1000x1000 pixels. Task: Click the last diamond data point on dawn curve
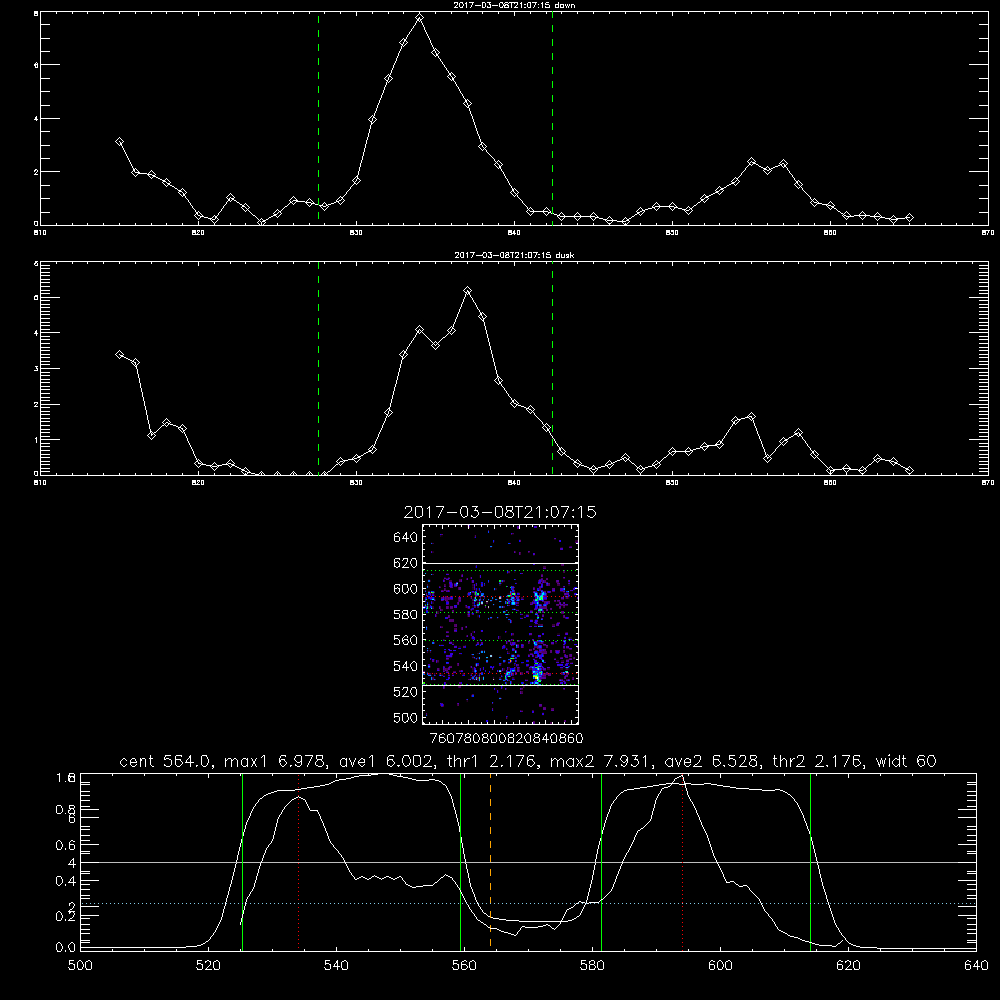(909, 218)
